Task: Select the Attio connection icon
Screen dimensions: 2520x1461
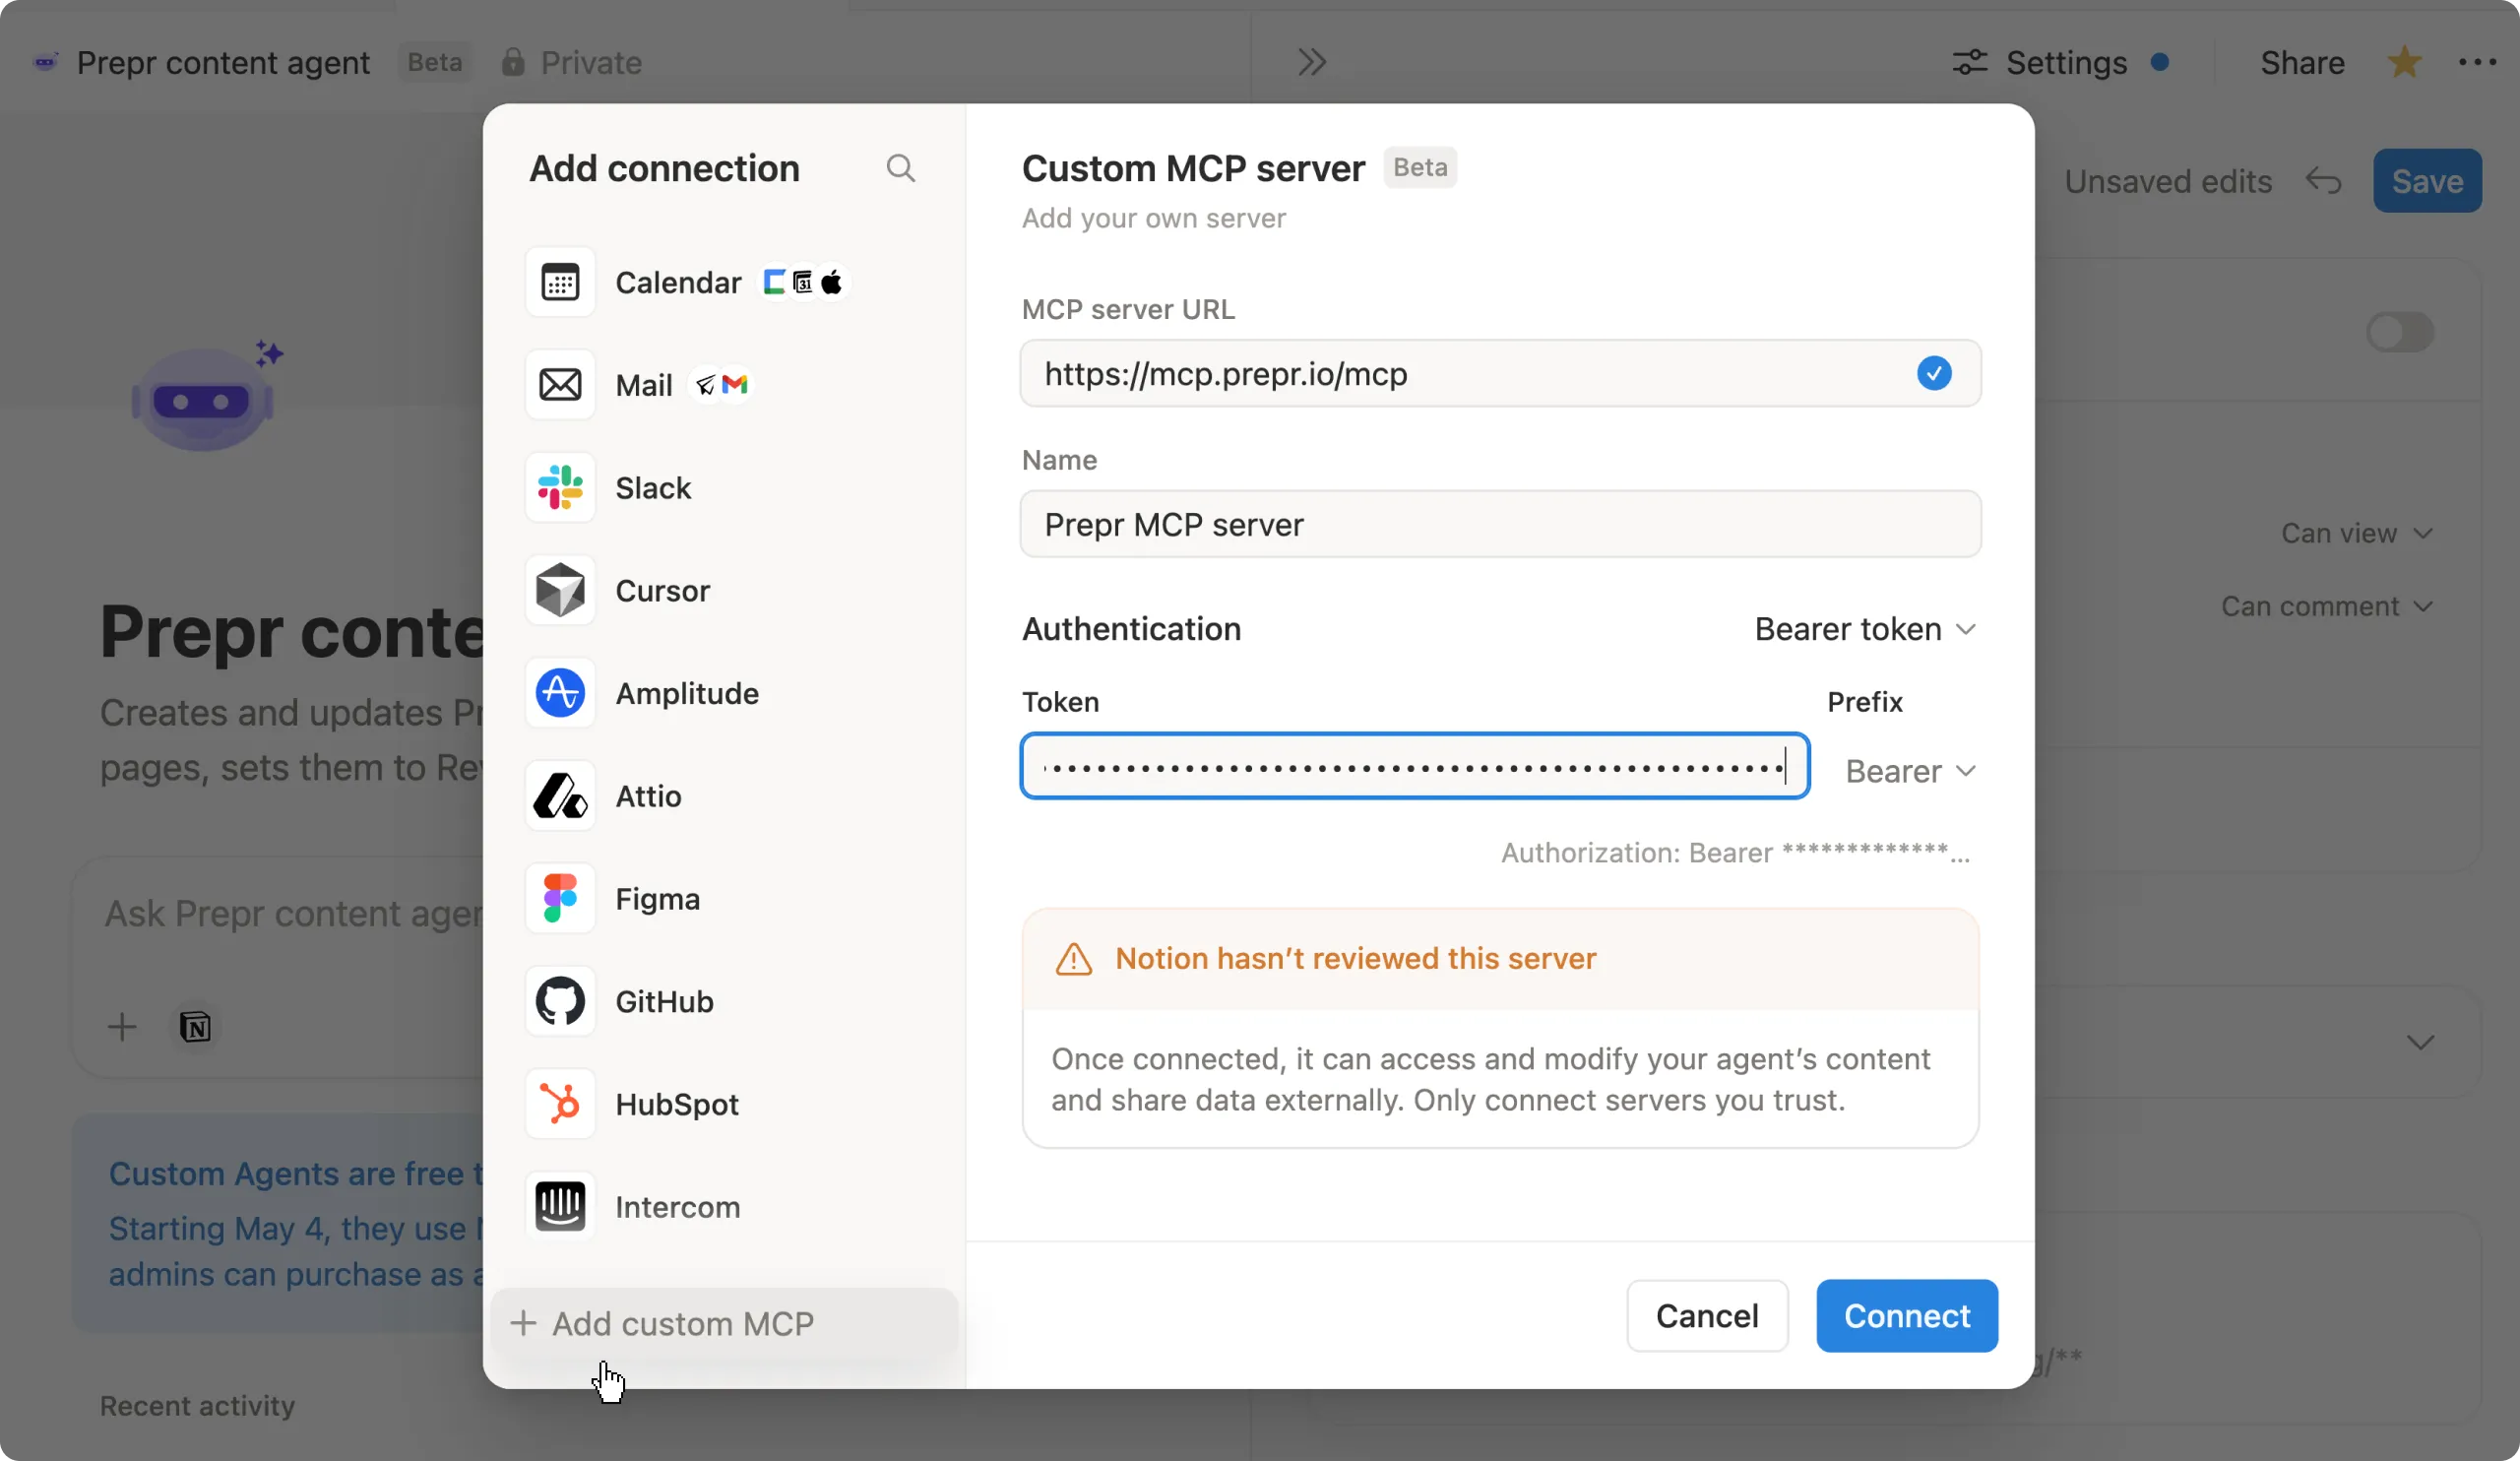Action: coord(559,795)
